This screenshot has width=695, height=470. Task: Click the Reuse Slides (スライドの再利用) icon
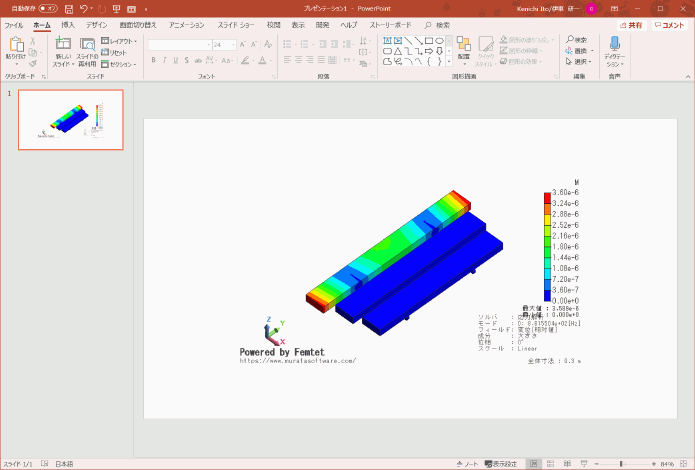tap(87, 48)
